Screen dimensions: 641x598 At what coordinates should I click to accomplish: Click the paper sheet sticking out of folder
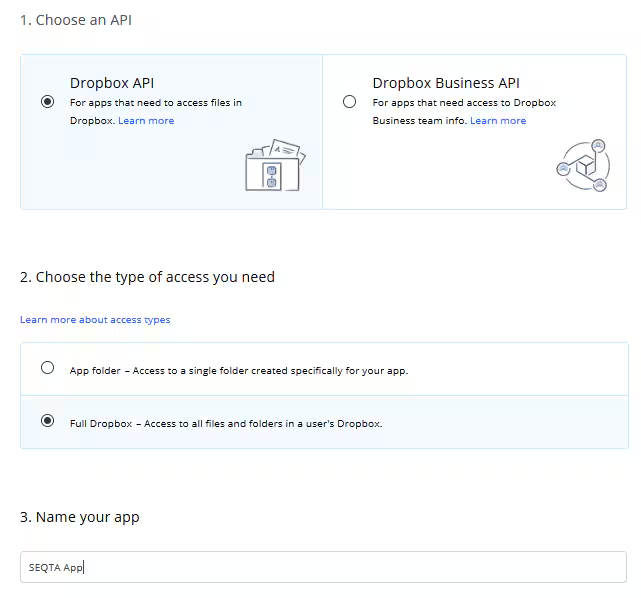tap(286, 150)
